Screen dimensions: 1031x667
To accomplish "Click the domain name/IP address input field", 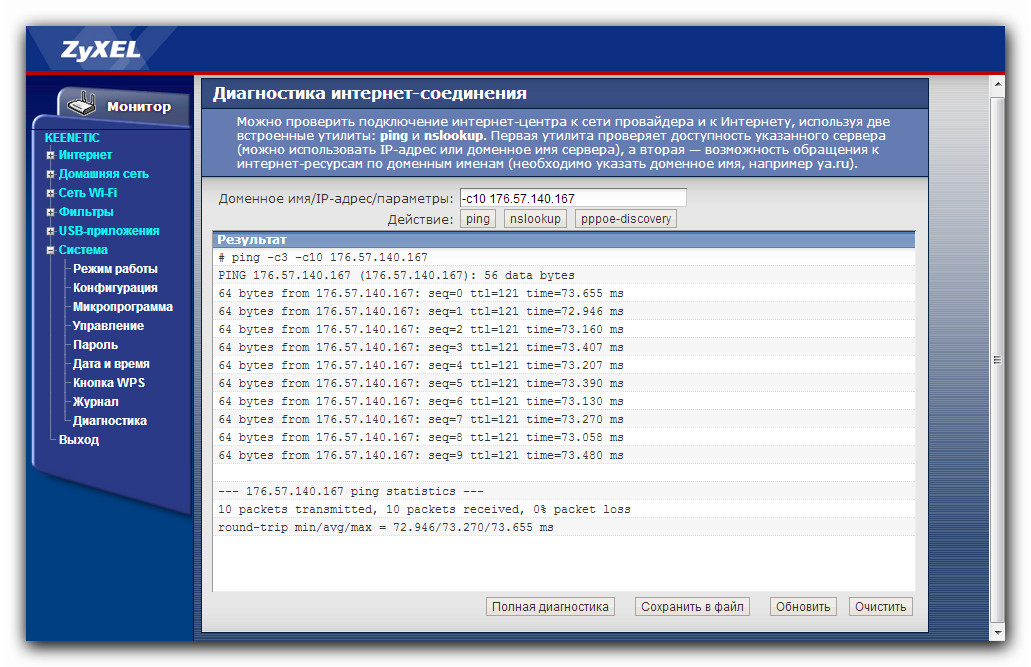I will 573,199.
